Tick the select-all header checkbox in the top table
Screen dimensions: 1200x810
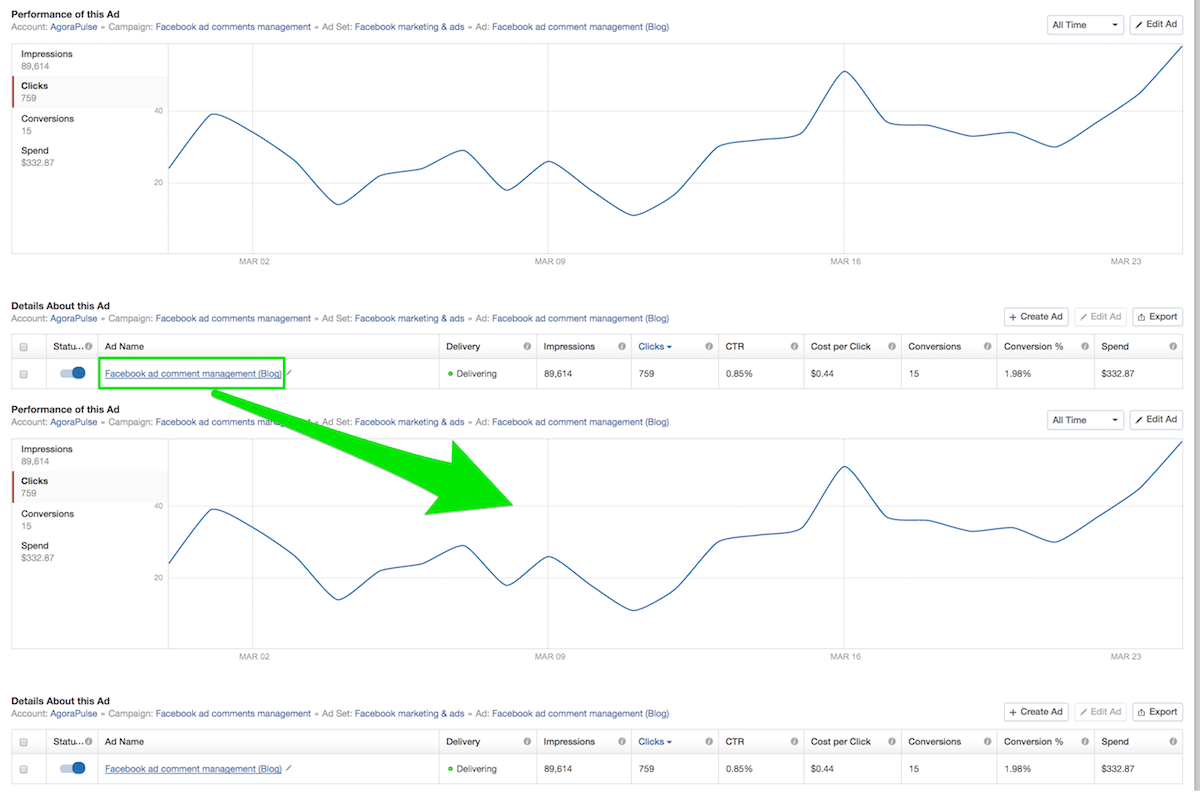pos(24,347)
